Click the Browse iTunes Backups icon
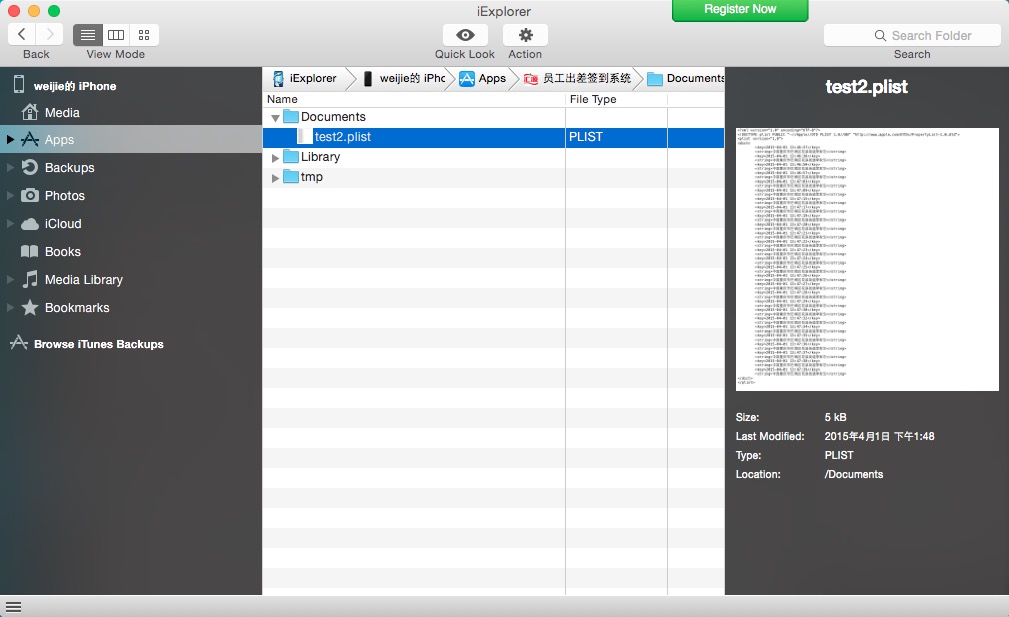 click(x=19, y=343)
